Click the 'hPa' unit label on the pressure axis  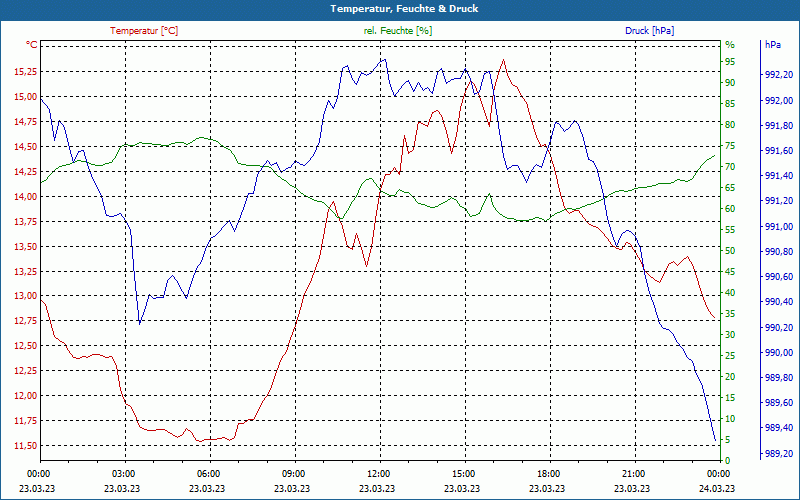pyautogui.click(x=772, y=45)
